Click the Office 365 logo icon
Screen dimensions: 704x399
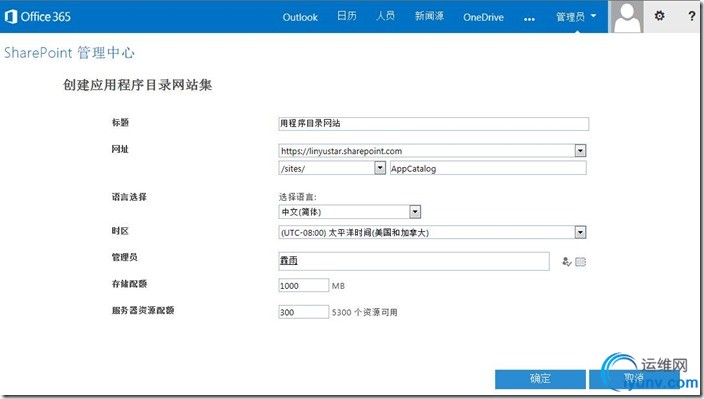pos(11,17)
